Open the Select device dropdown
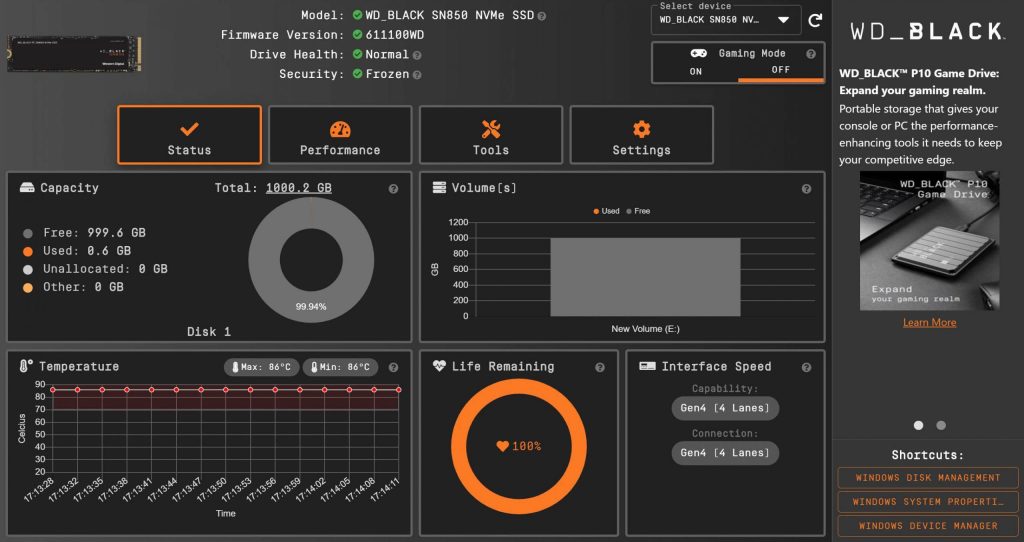The image size is (1024, 542). (x=726, y=20)
